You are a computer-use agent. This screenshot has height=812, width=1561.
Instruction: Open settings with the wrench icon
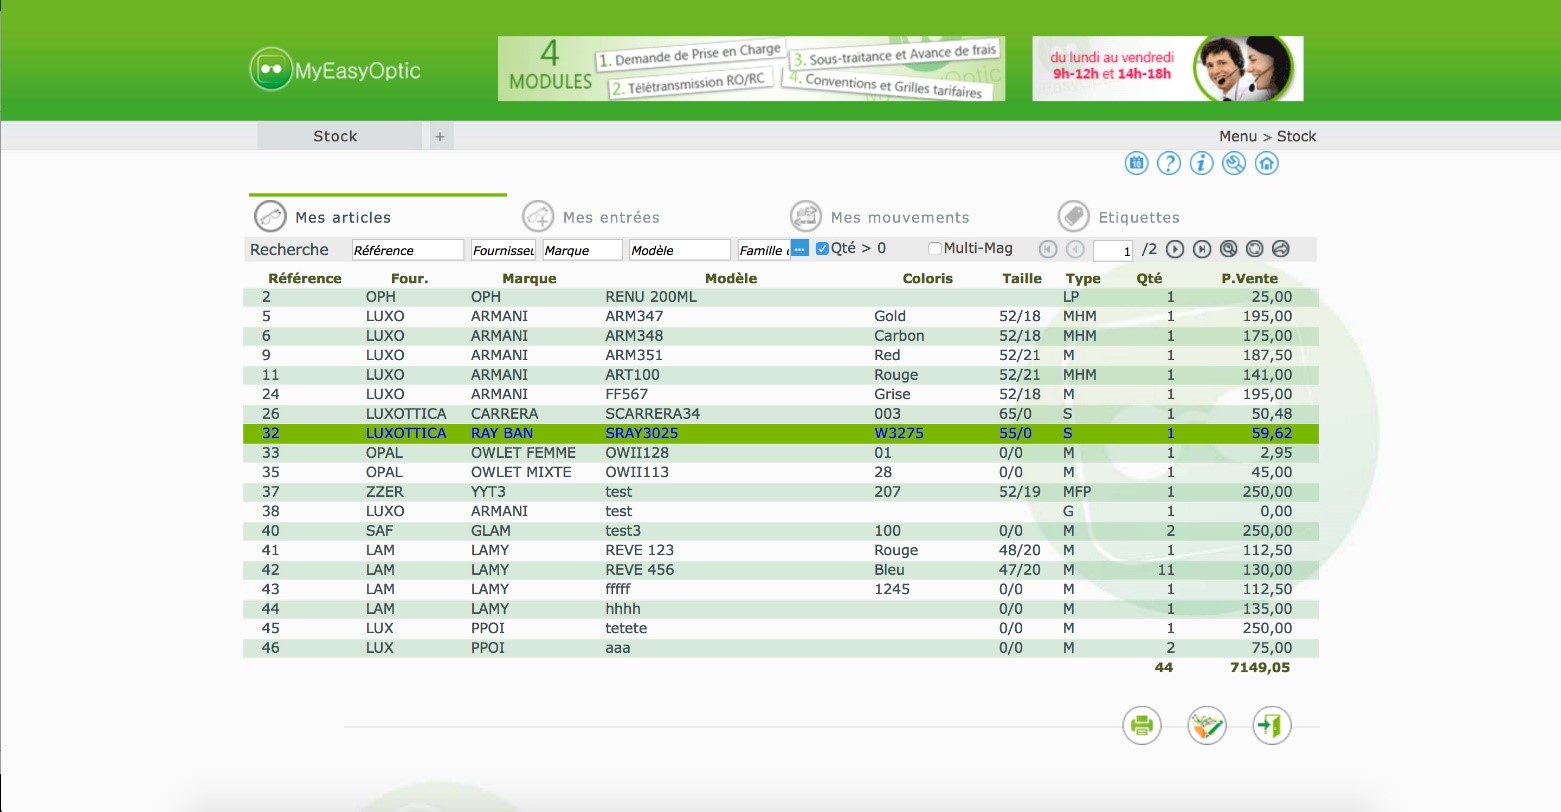click(1234, 163)
